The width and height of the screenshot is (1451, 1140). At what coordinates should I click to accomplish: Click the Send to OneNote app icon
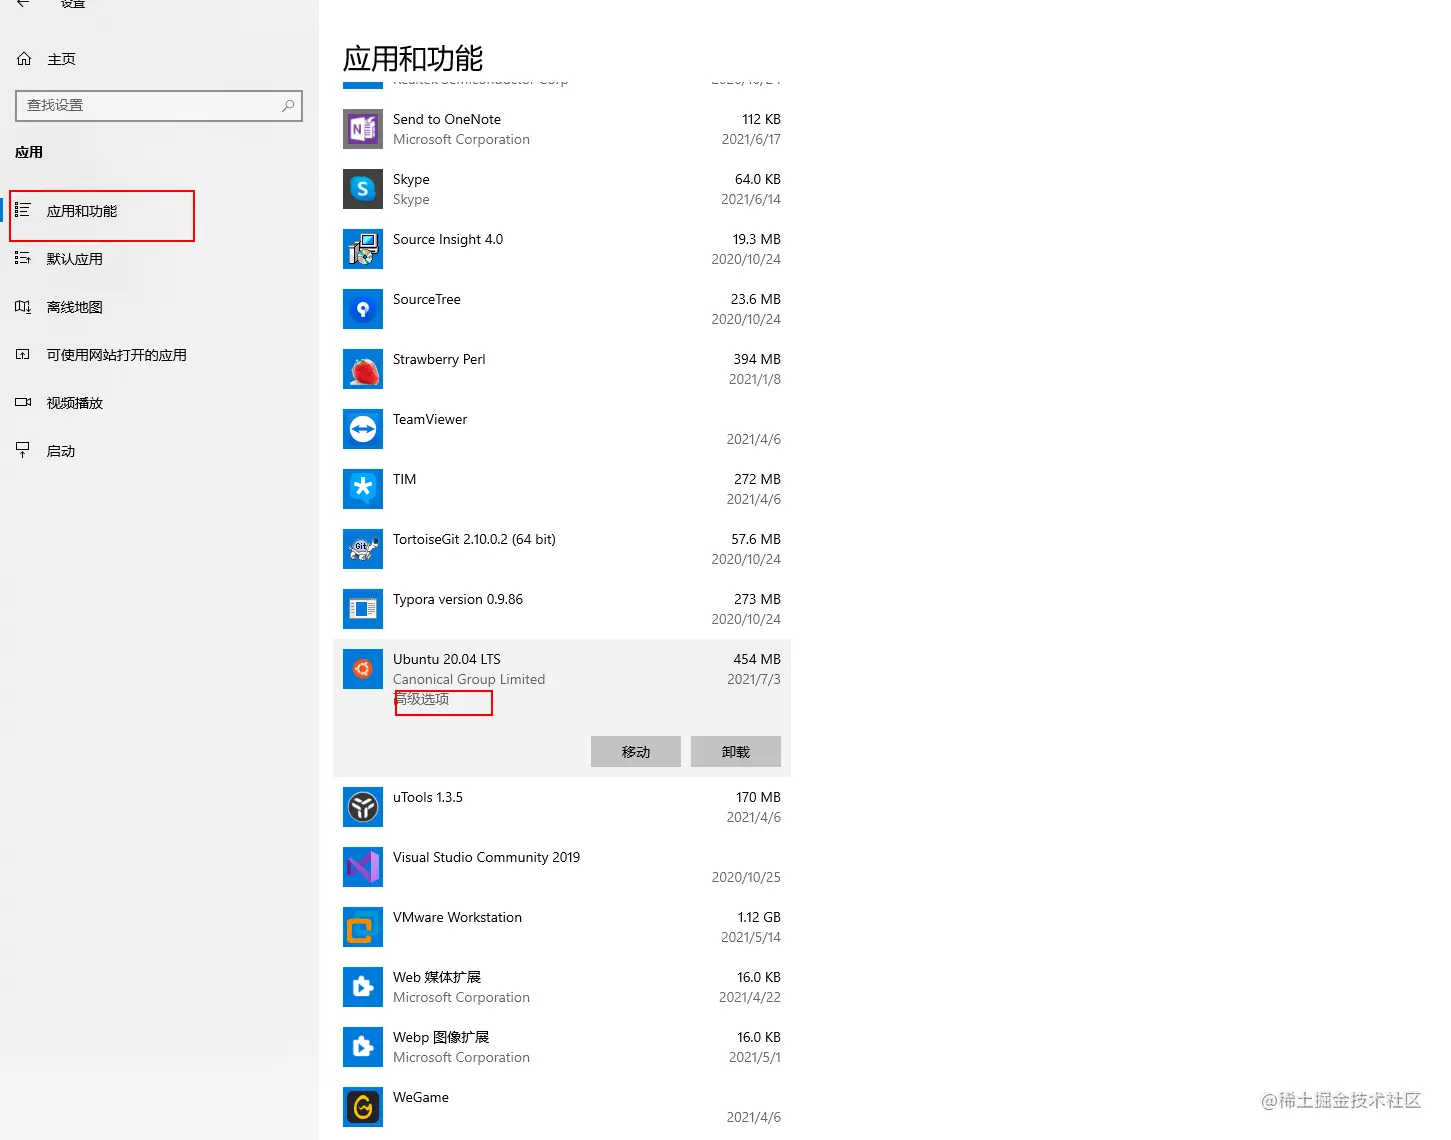click(x=363, y=129)
